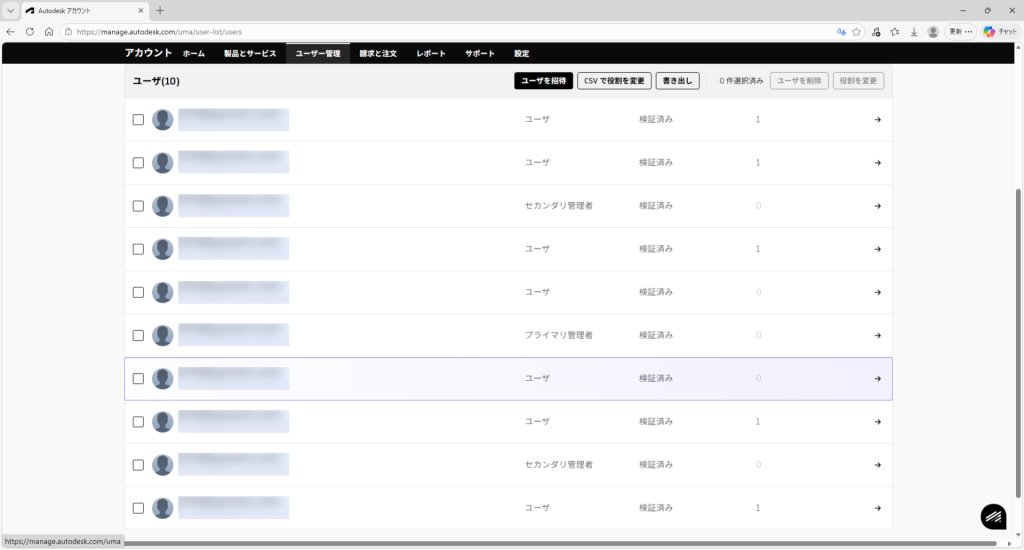Open the tab list dropdown chevron
Screen dimensions: 1024x550
click(10, 10)
